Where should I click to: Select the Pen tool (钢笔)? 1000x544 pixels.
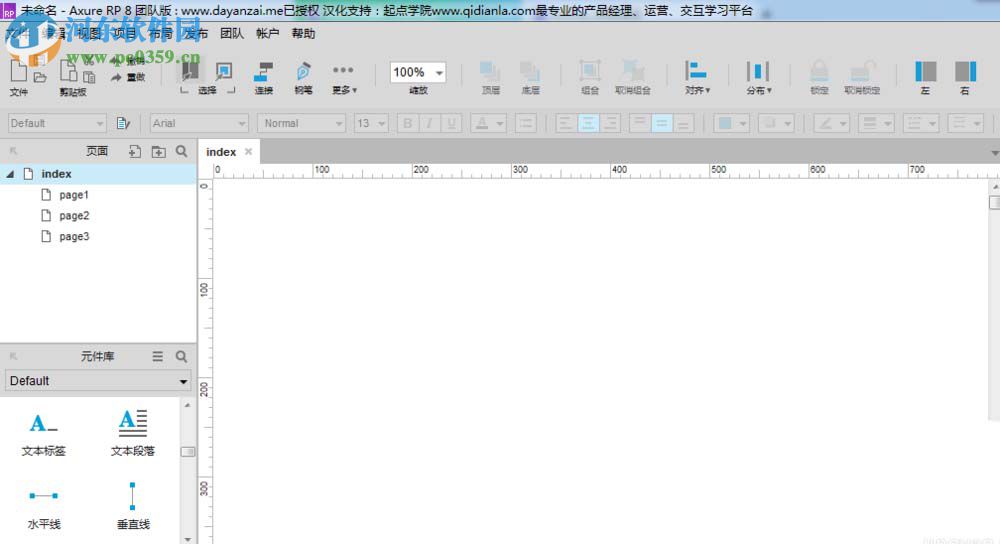pyautogui.click(x=304, y=78)
